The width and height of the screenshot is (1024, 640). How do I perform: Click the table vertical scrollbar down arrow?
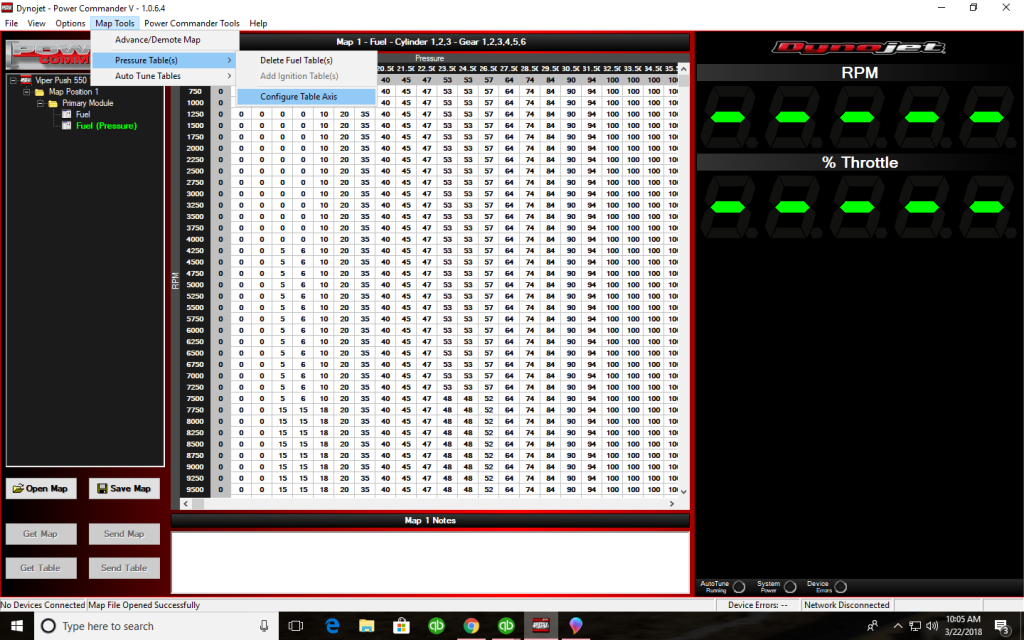click(x=683, y=492)
